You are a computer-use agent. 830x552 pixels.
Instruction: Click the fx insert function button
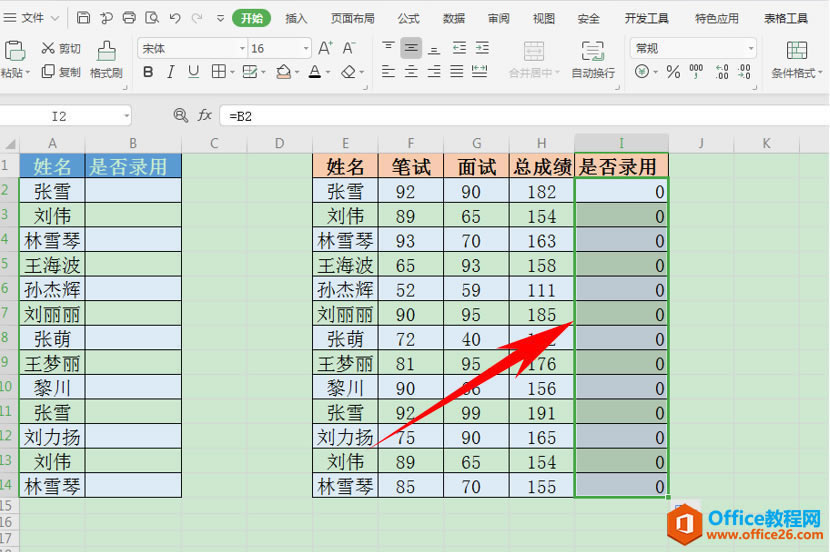pos(205,115)
